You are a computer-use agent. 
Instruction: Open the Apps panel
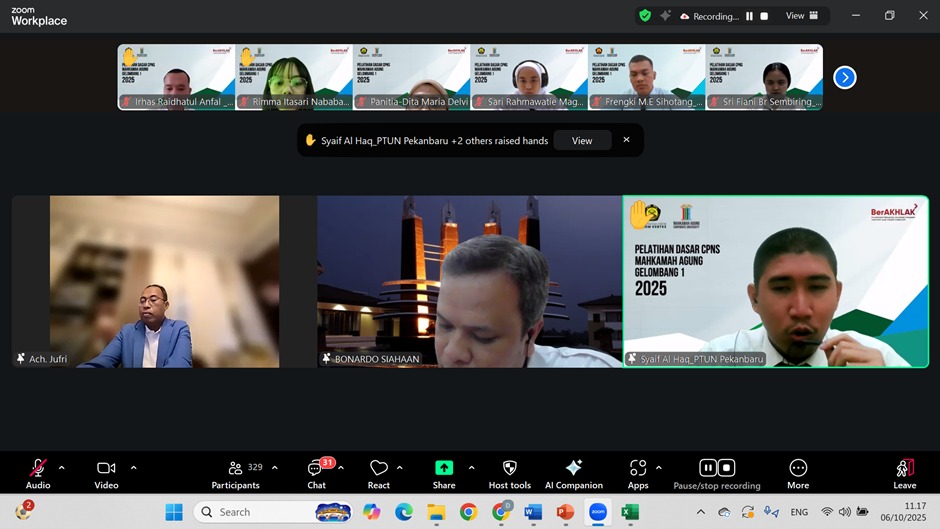pyautogui.click(x=638, y=468)
